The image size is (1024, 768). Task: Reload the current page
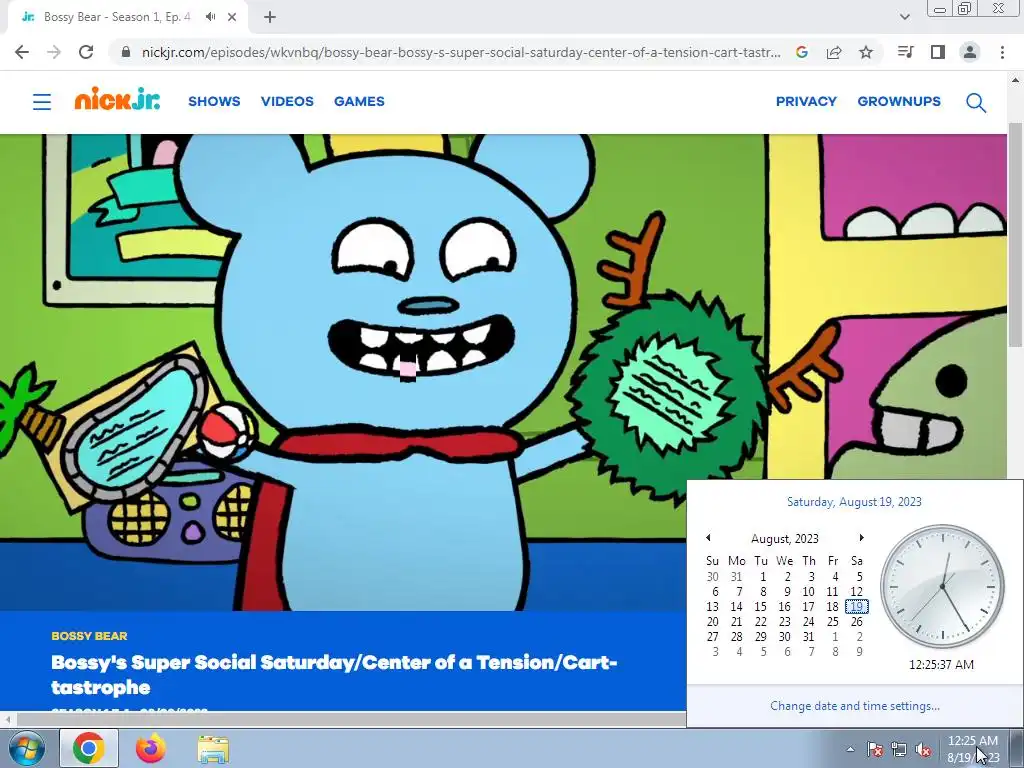click(86, 52)
